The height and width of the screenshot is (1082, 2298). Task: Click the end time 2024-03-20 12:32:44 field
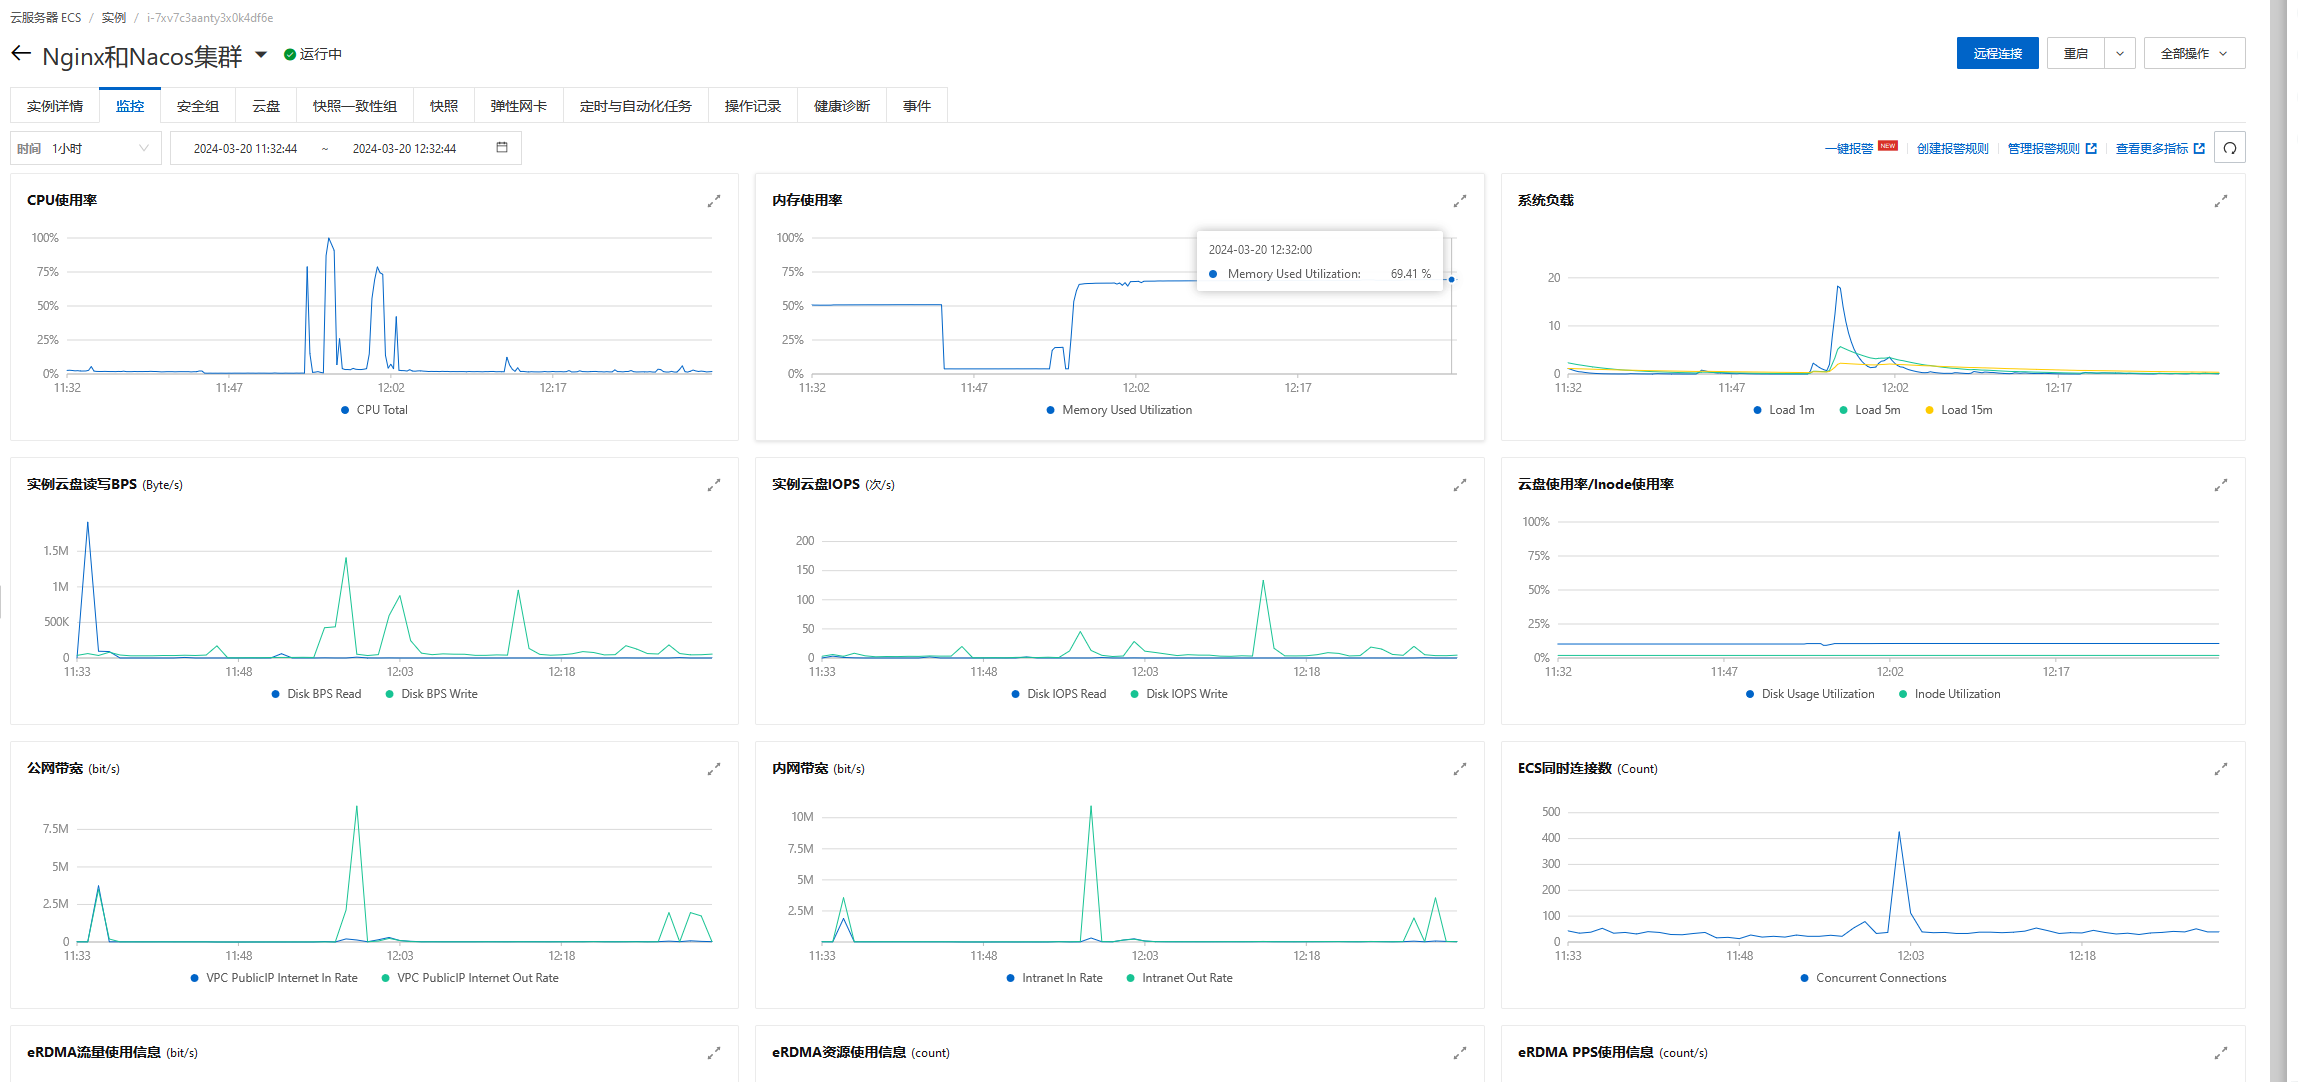click(404, 148)
